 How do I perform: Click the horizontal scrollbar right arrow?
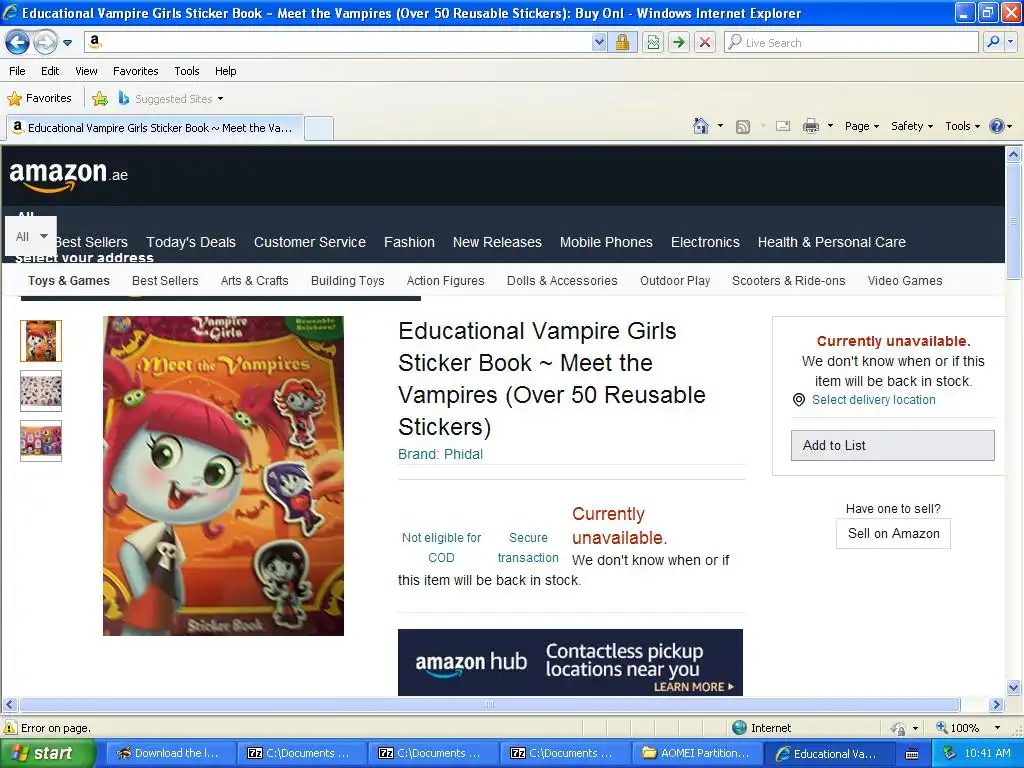point(996,705)
